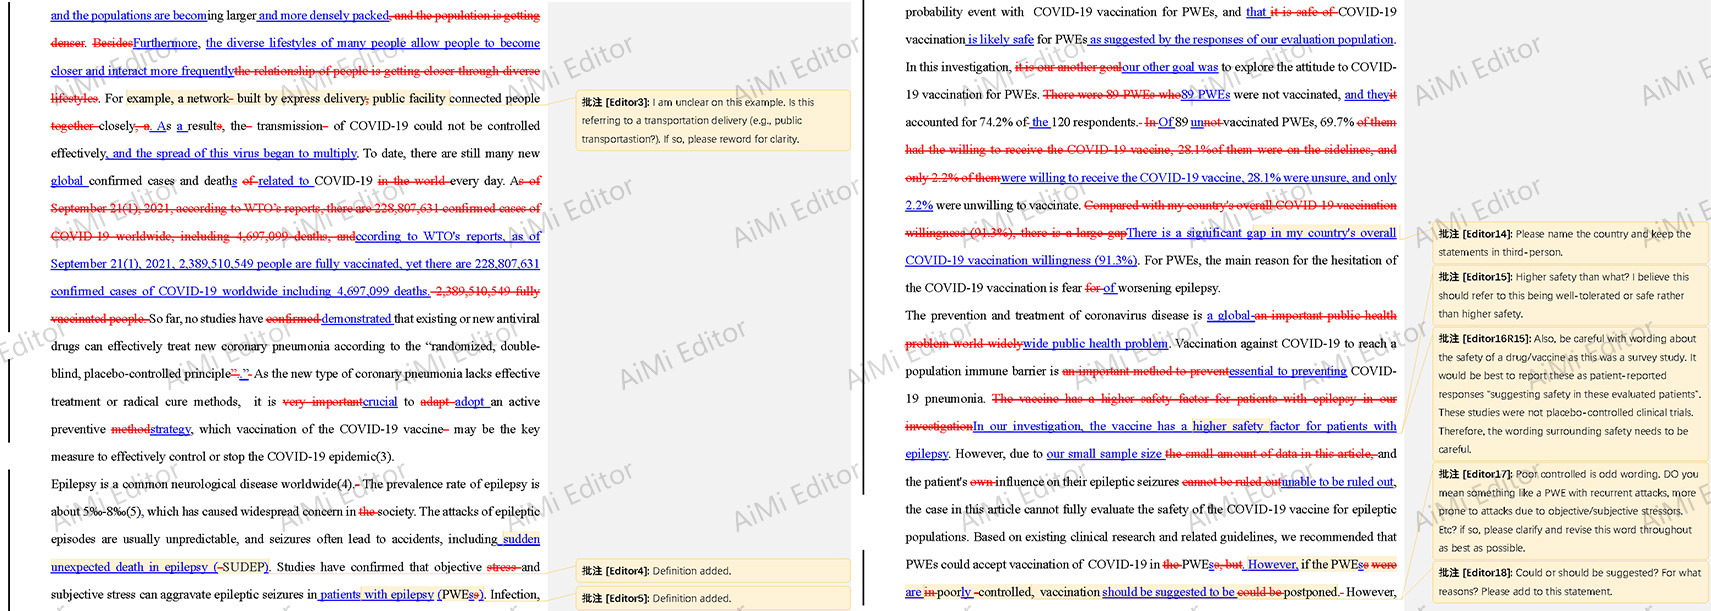
Task: Click inserted text 'wide public health problem'
Action: [x=1095, y=343]
